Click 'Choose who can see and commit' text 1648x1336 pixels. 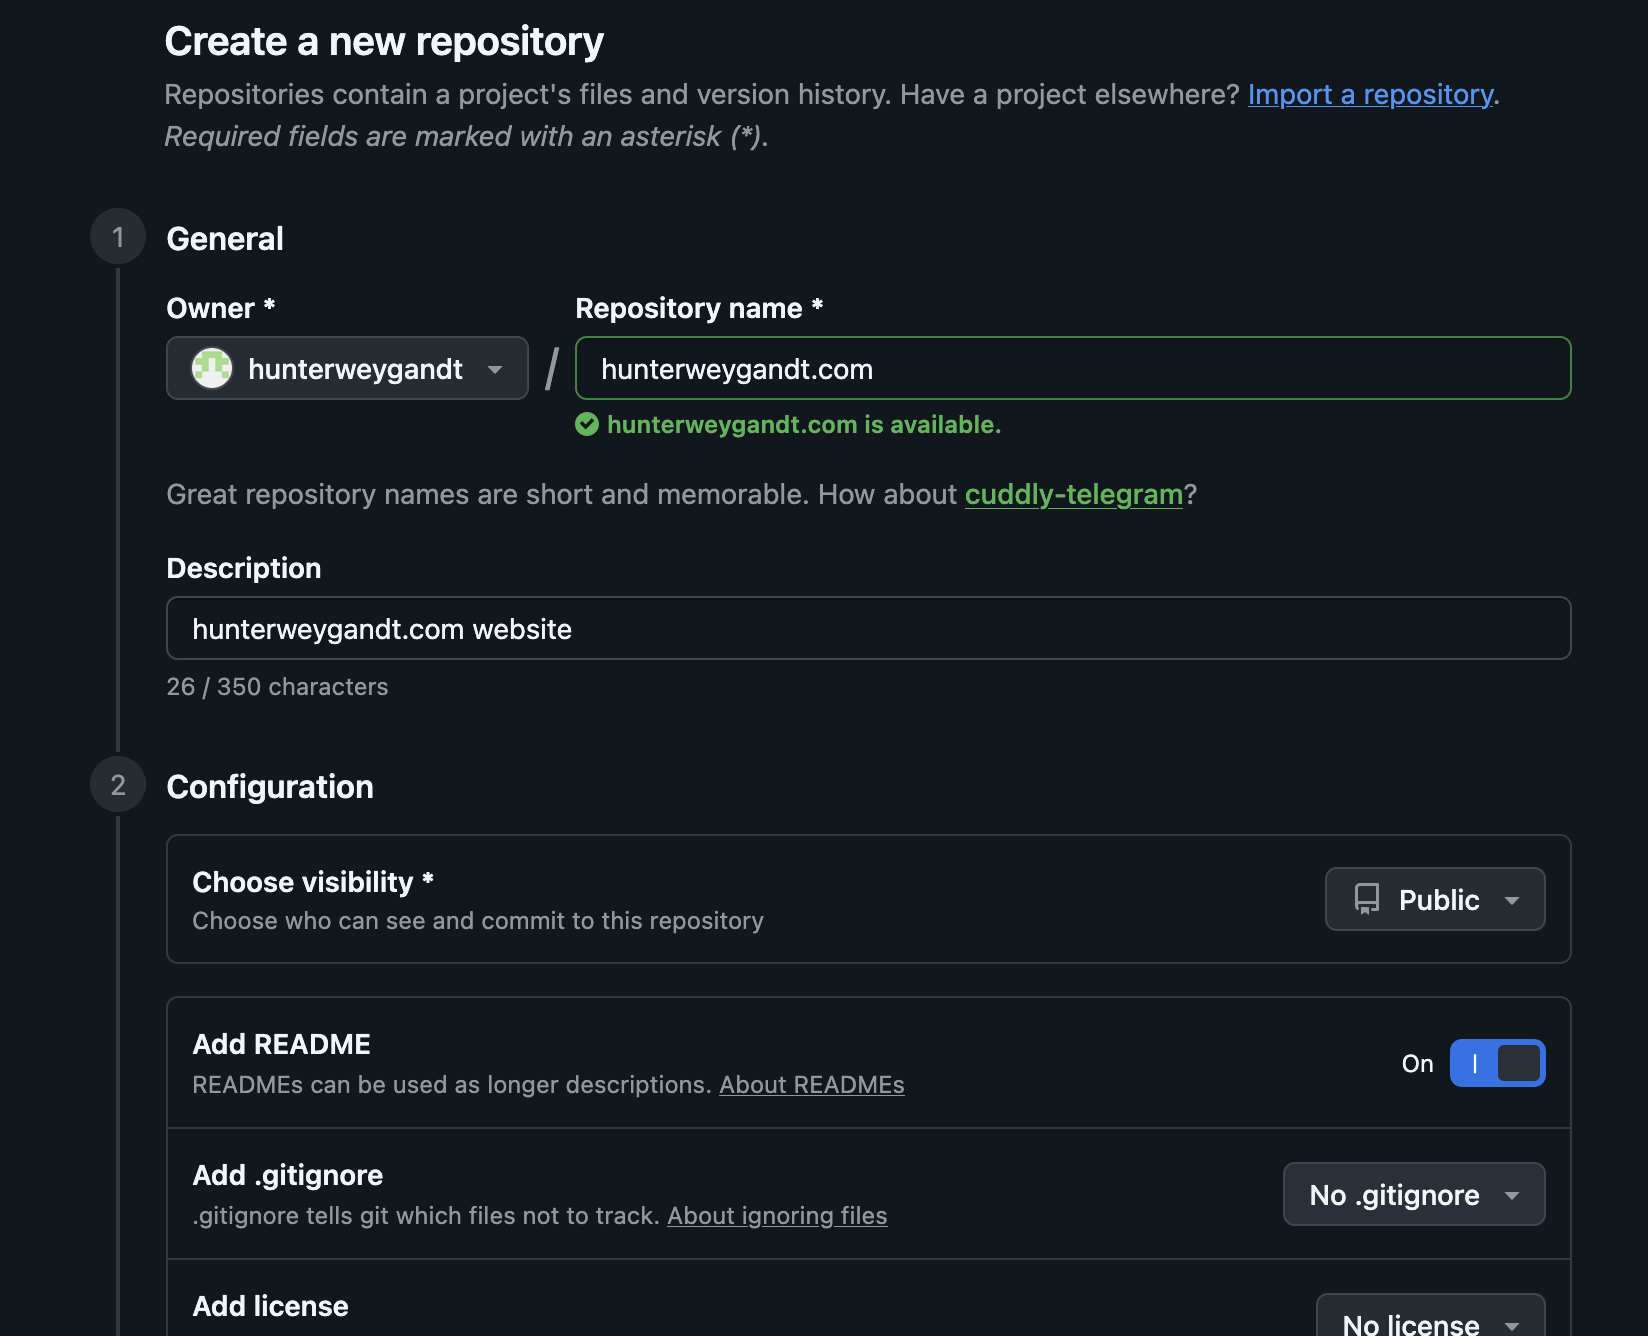[x=477, y=921]
